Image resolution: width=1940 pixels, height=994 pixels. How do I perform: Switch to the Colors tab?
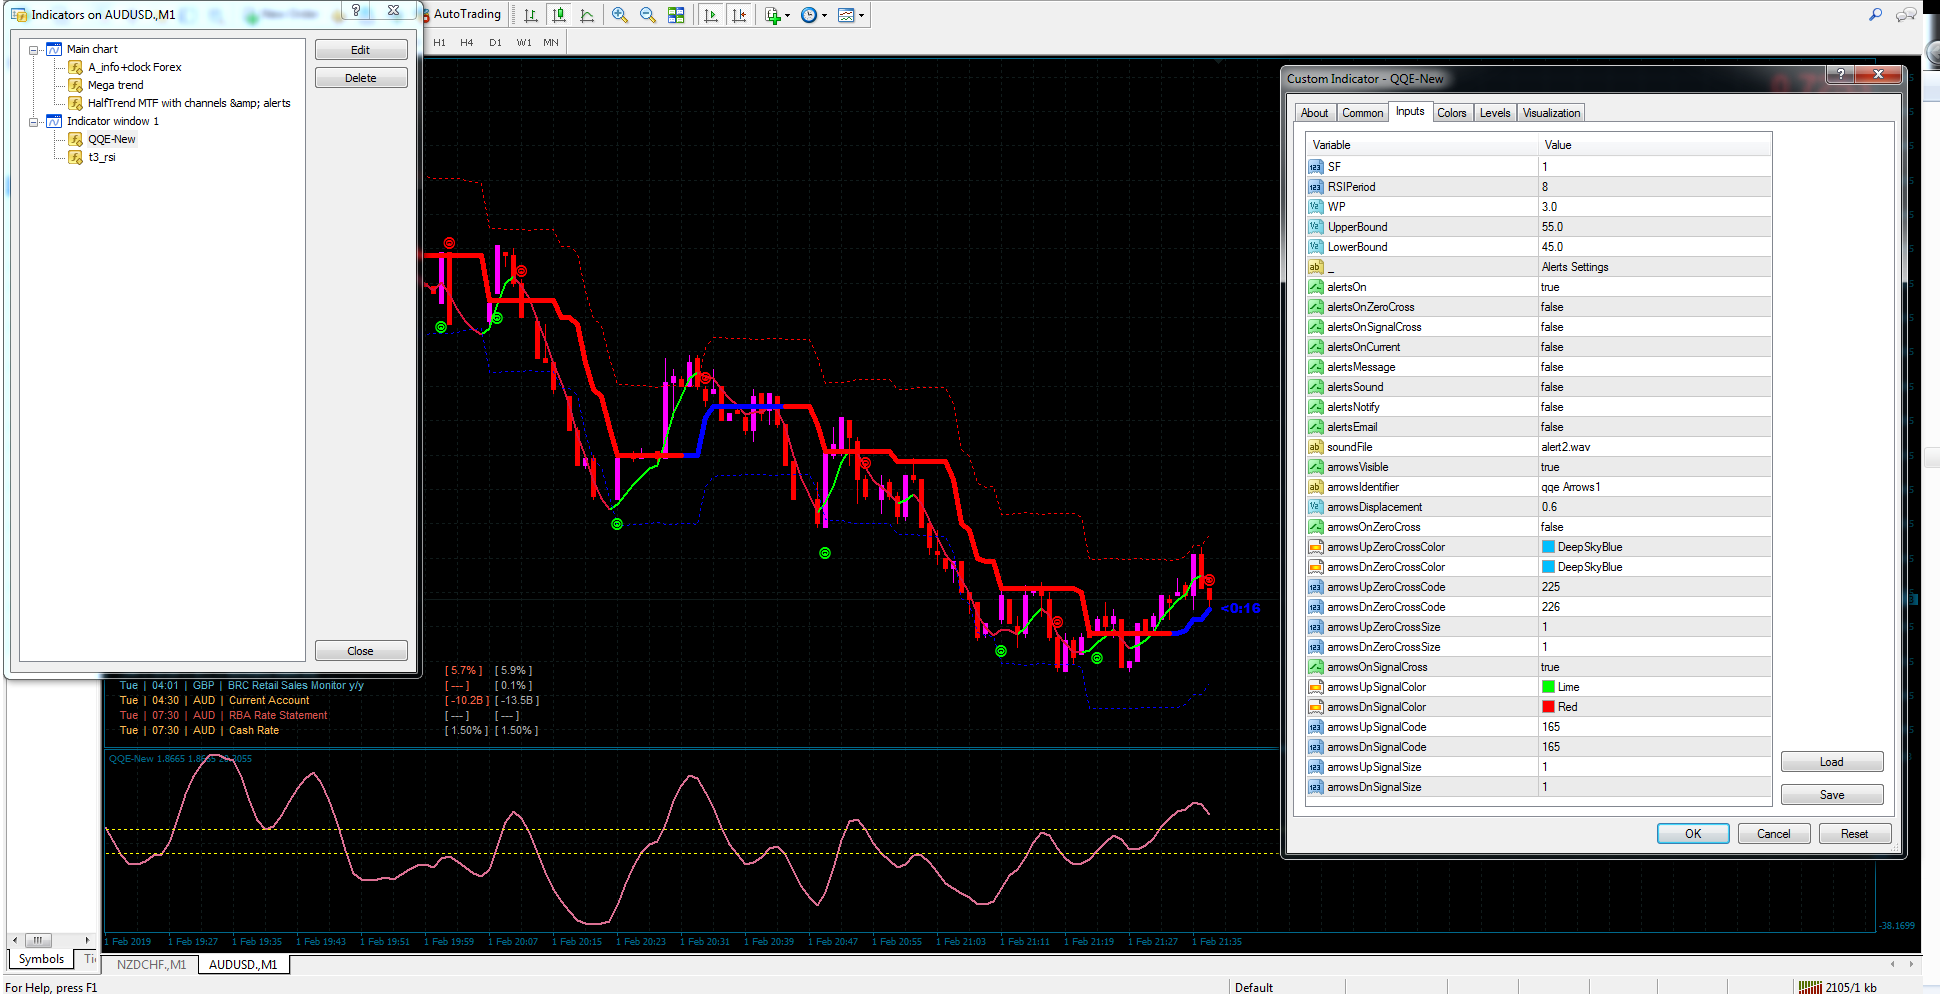(x=1451, y=113)
